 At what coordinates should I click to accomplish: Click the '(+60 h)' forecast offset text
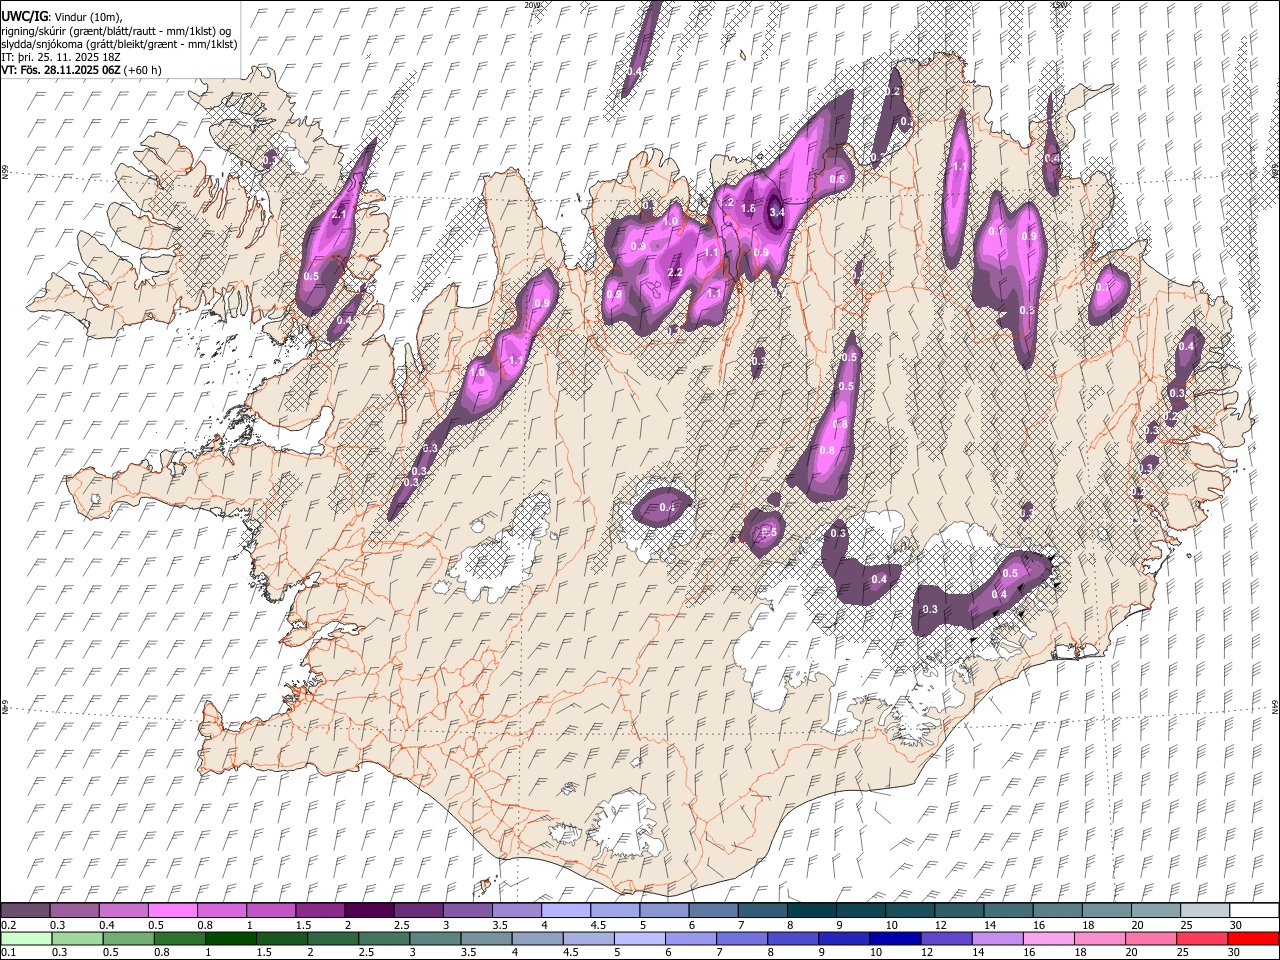point(143,70)
